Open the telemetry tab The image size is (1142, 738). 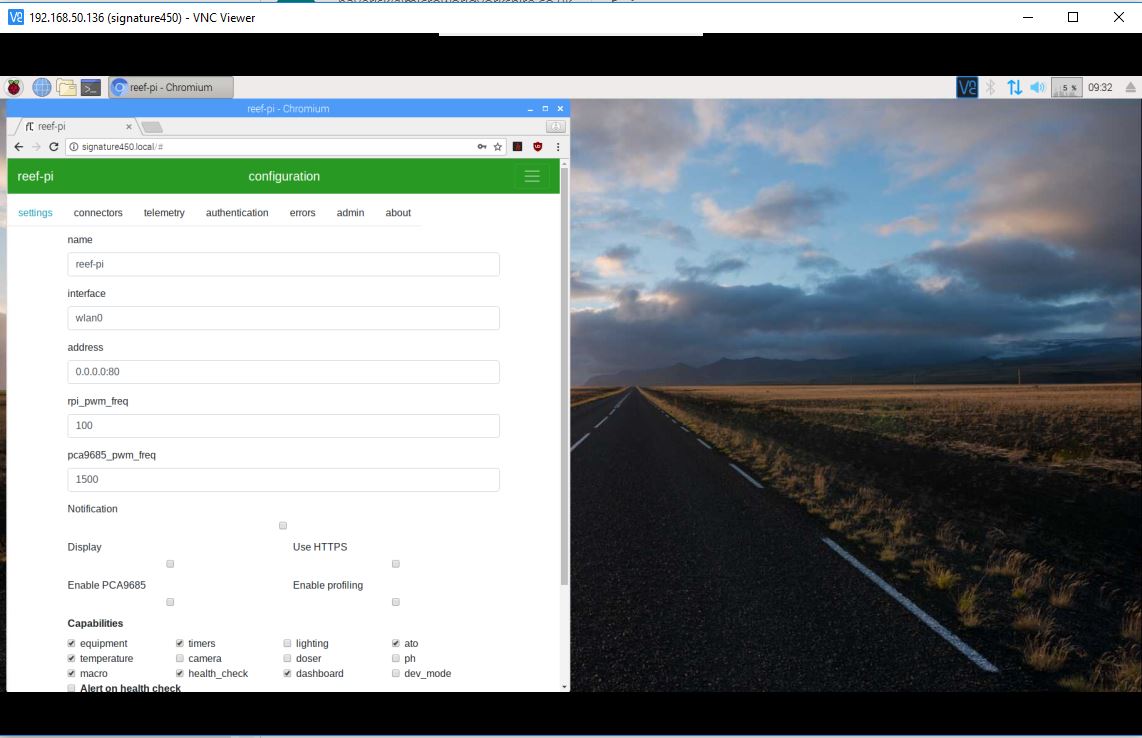pyautogui.click(x=164, y=213)
